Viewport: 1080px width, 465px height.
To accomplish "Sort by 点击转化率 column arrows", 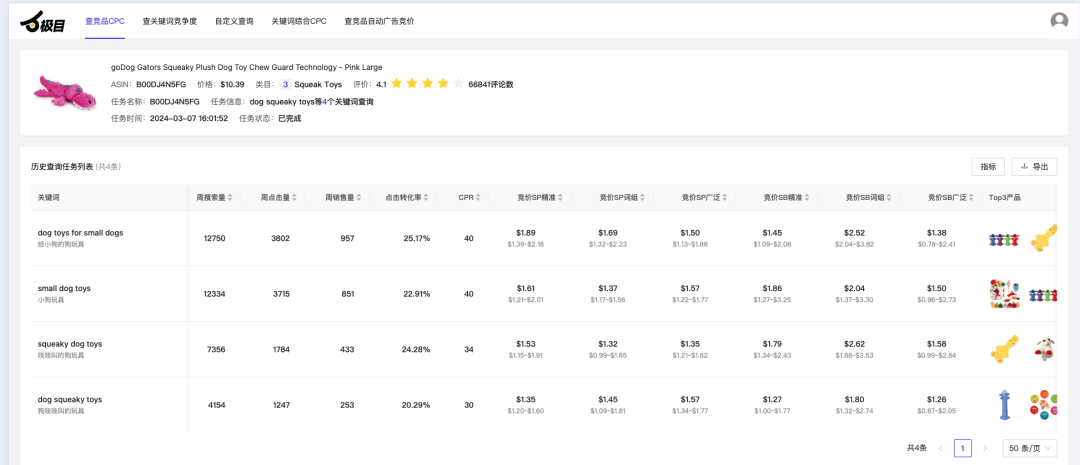I will coord(426,198).
